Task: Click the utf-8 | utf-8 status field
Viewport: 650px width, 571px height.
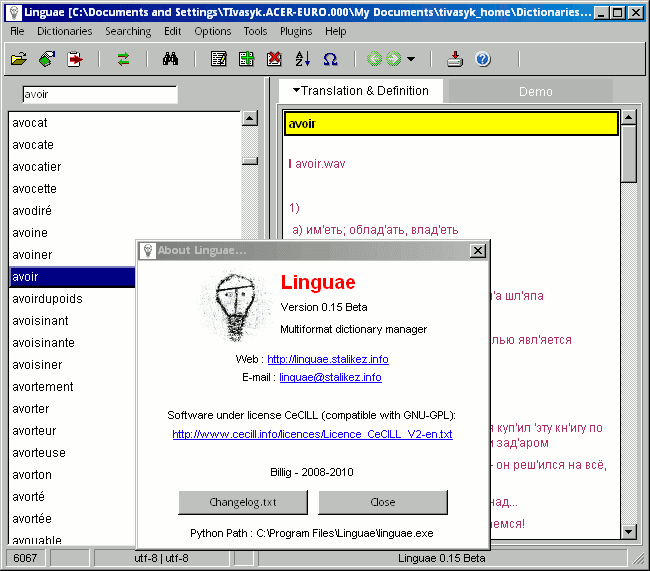Action: point(161,558)
